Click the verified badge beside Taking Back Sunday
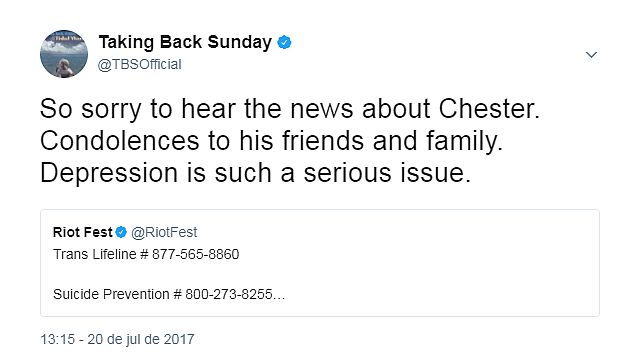Image resolution: width=640 pixels, height=361 pixels. click(x=284, y=42)
